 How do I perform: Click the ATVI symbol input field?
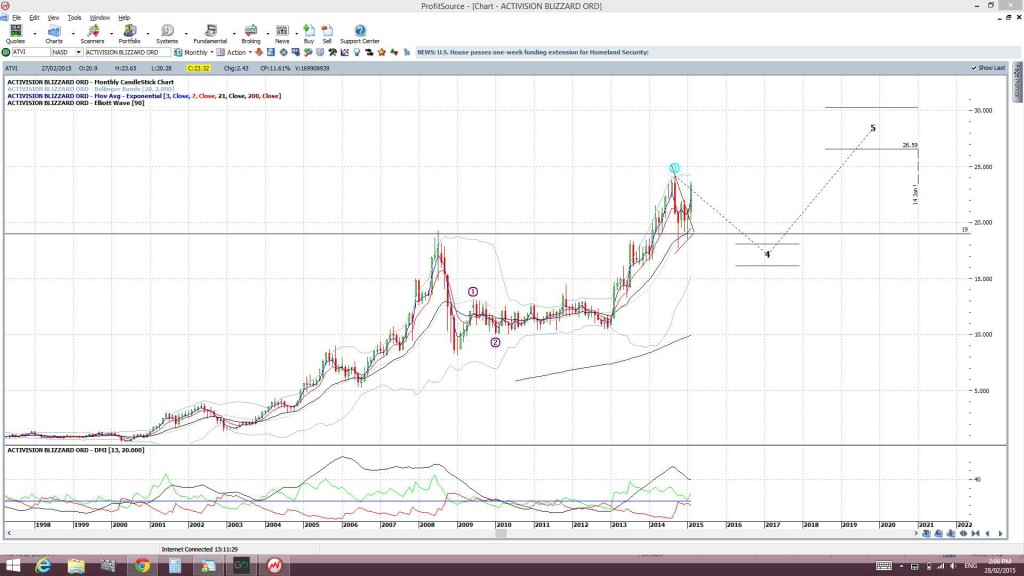30,52
